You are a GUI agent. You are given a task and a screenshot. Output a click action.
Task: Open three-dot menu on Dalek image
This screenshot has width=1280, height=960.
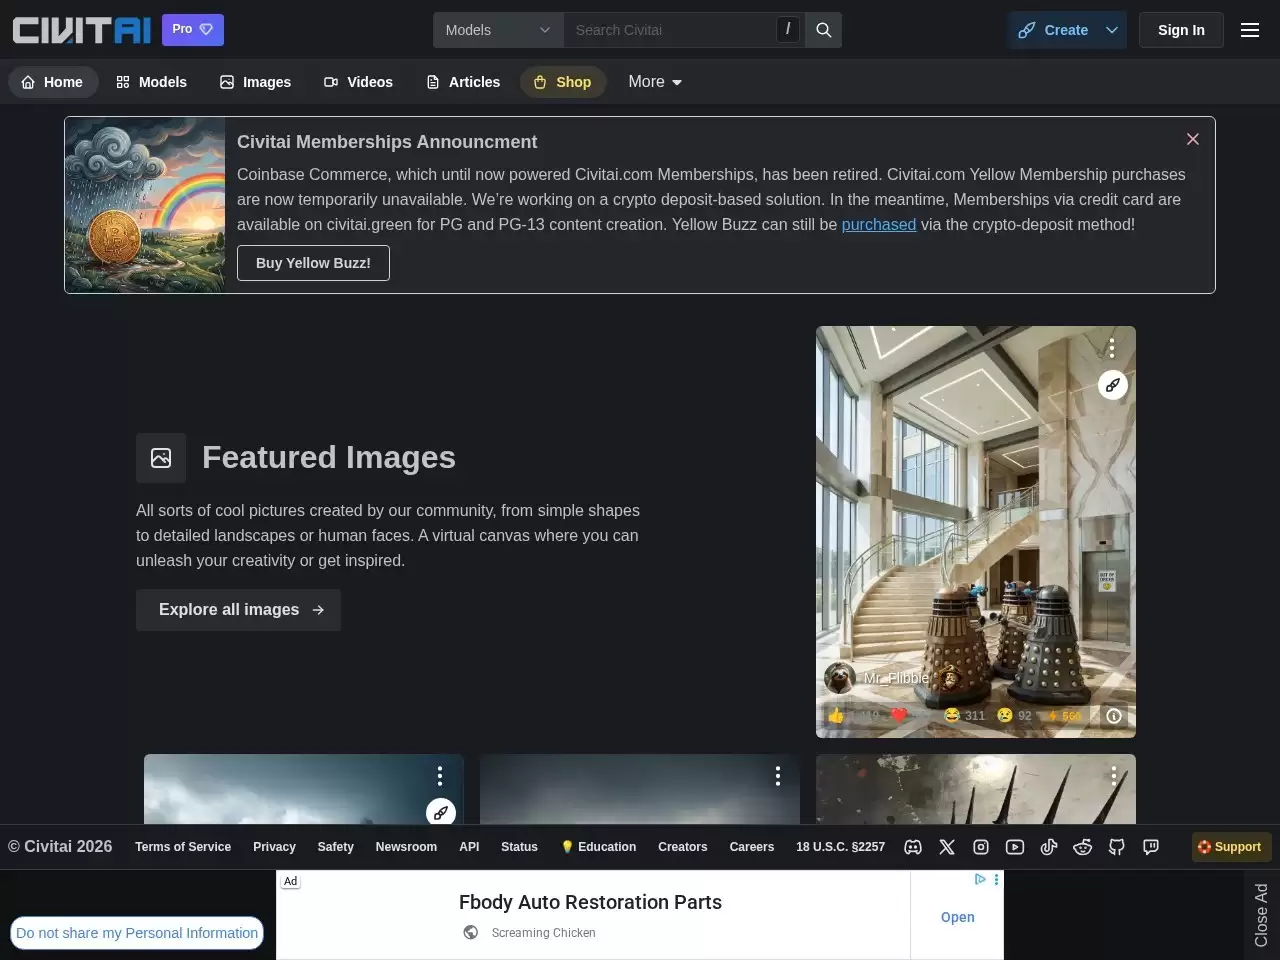point(1111,348)
